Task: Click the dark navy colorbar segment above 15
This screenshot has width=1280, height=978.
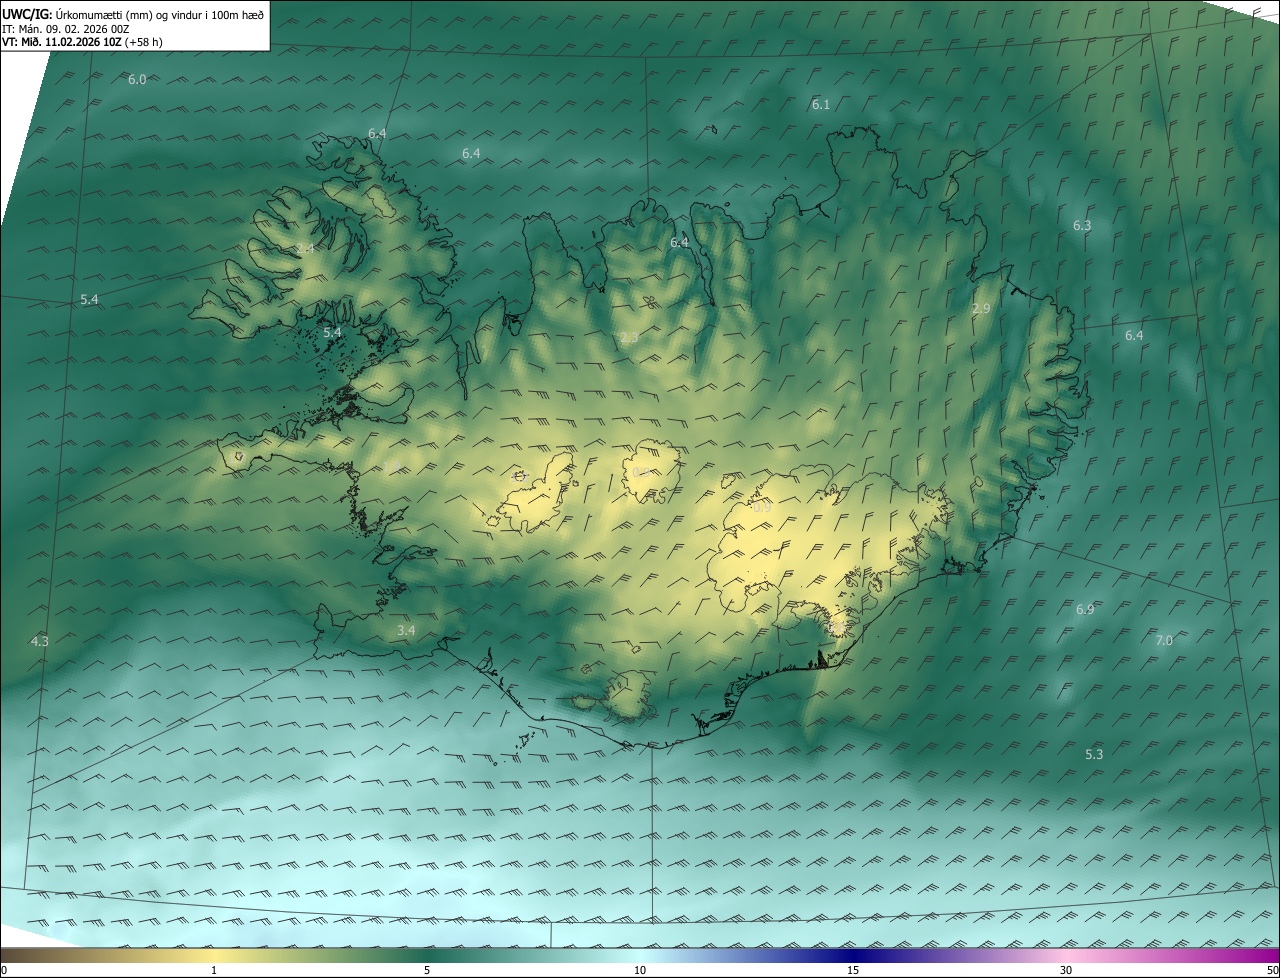Action: point(853,956)
